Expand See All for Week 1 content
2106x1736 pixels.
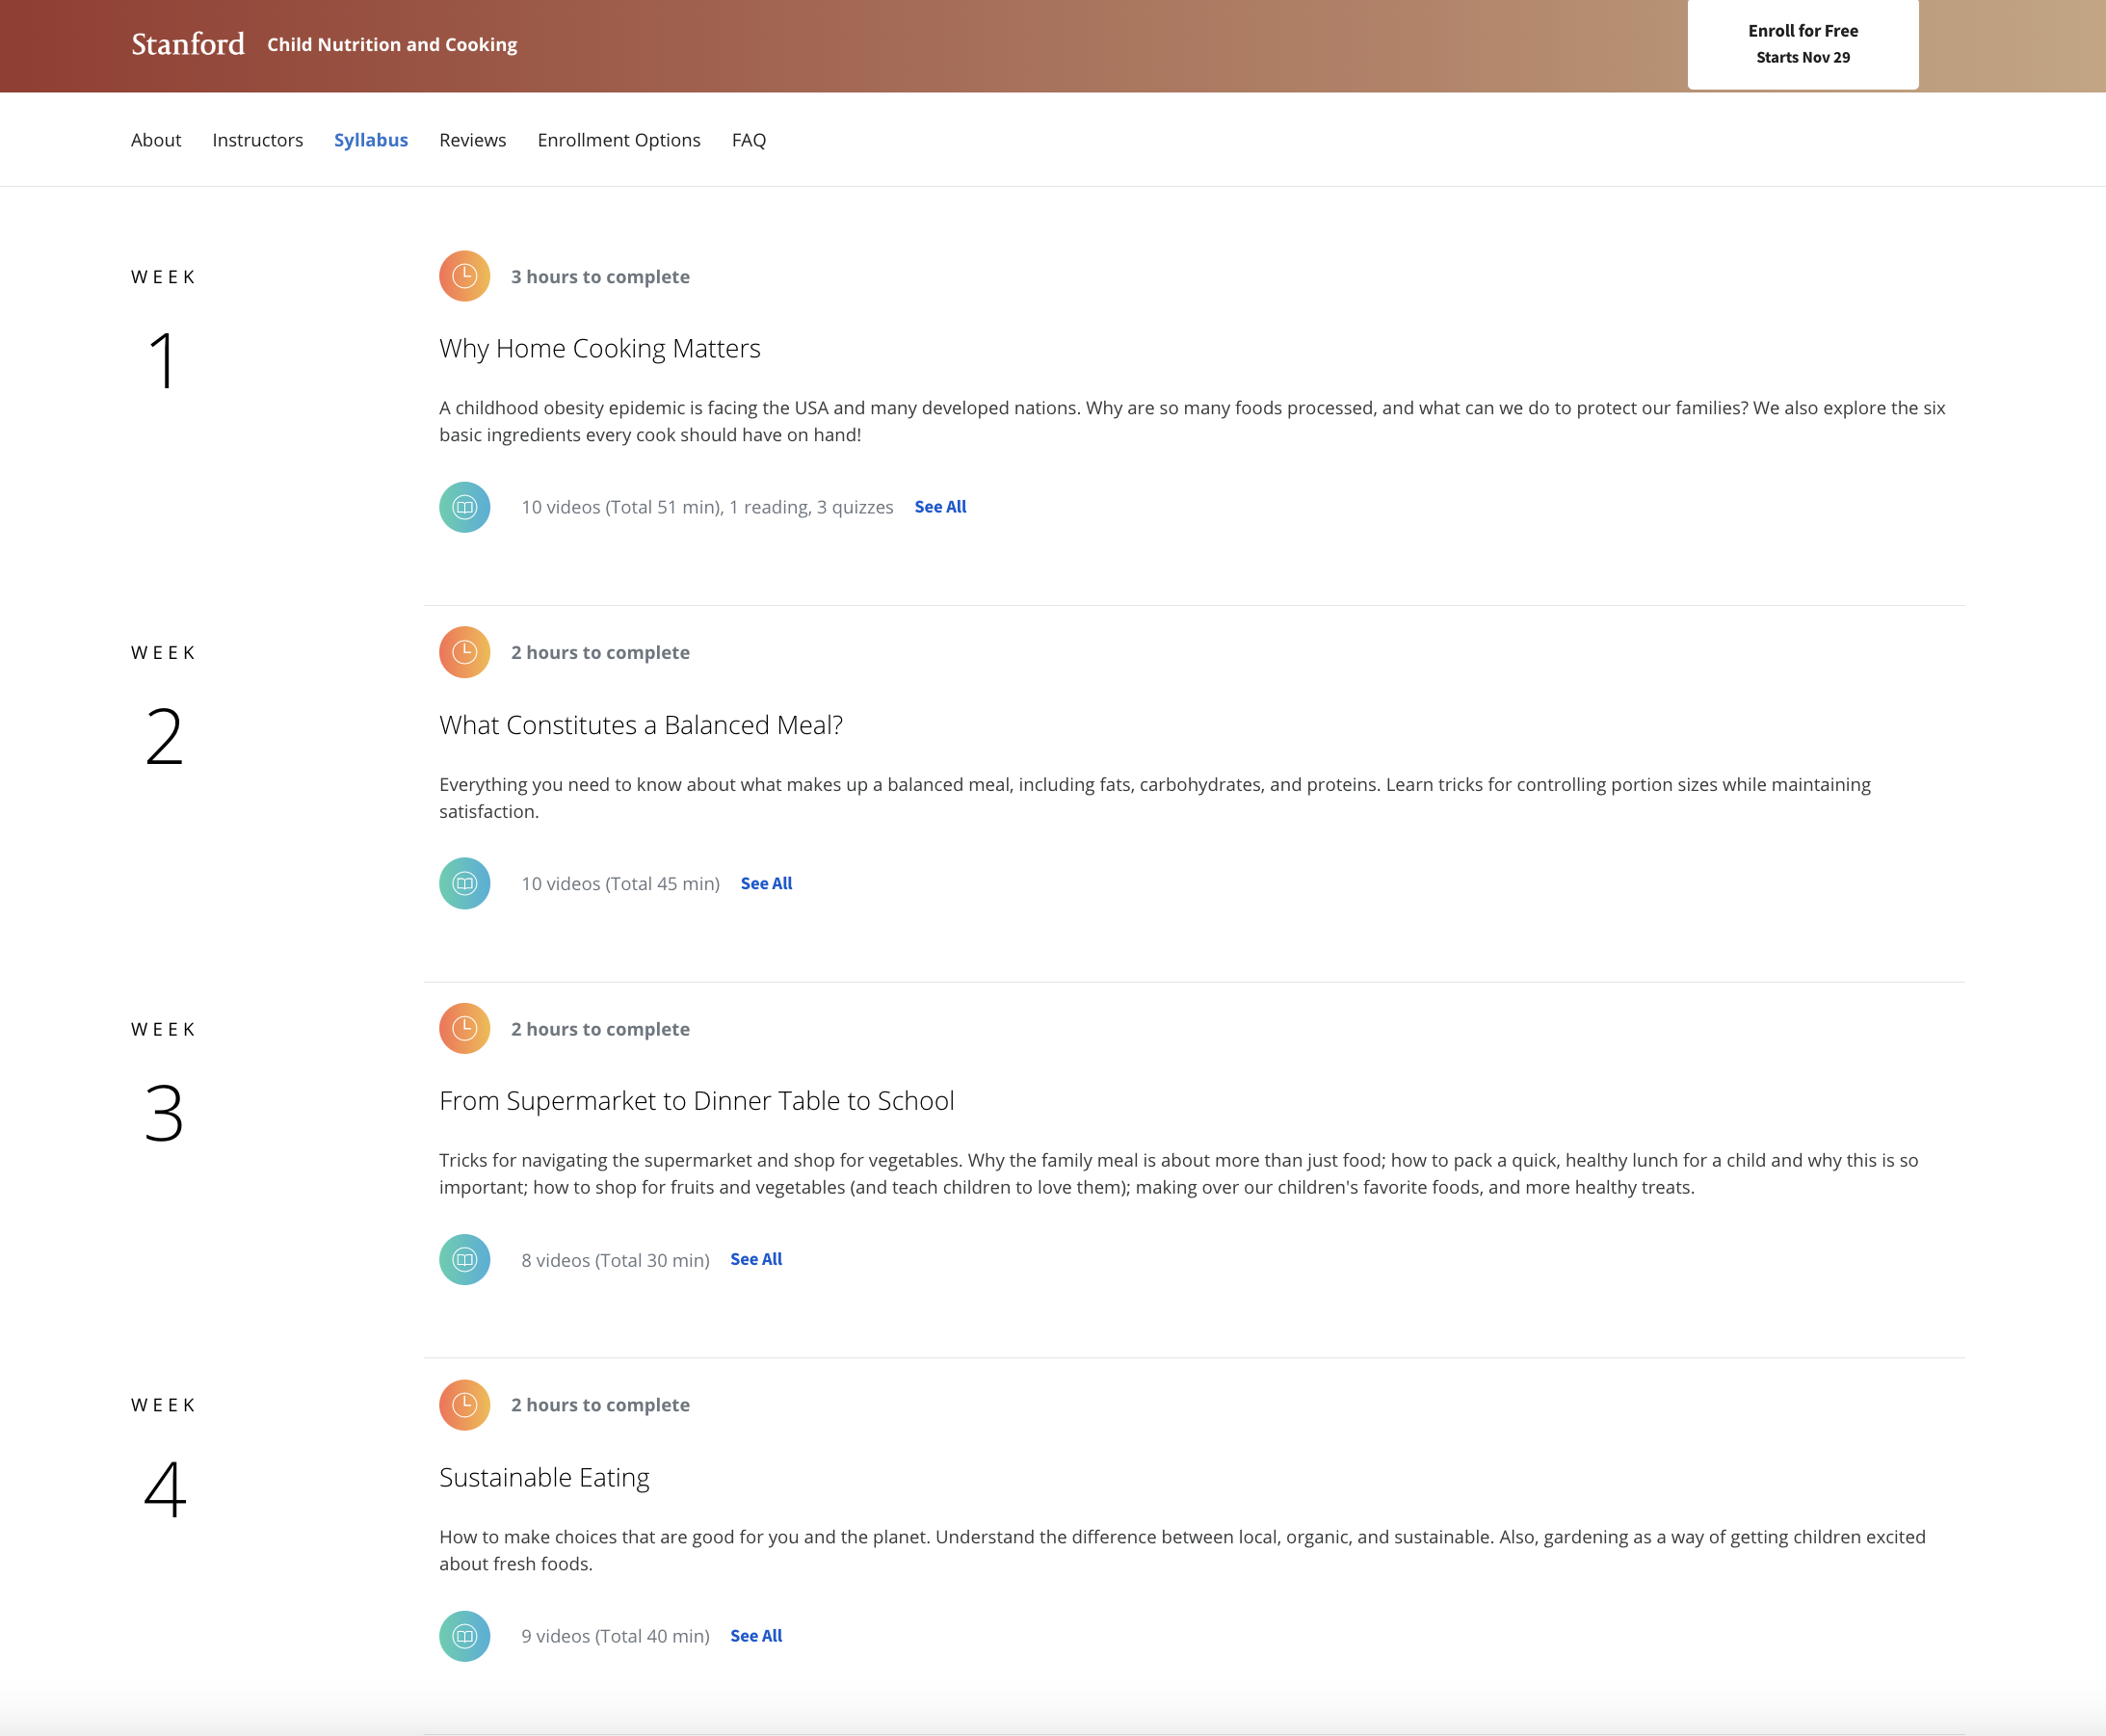coord(940,507)
